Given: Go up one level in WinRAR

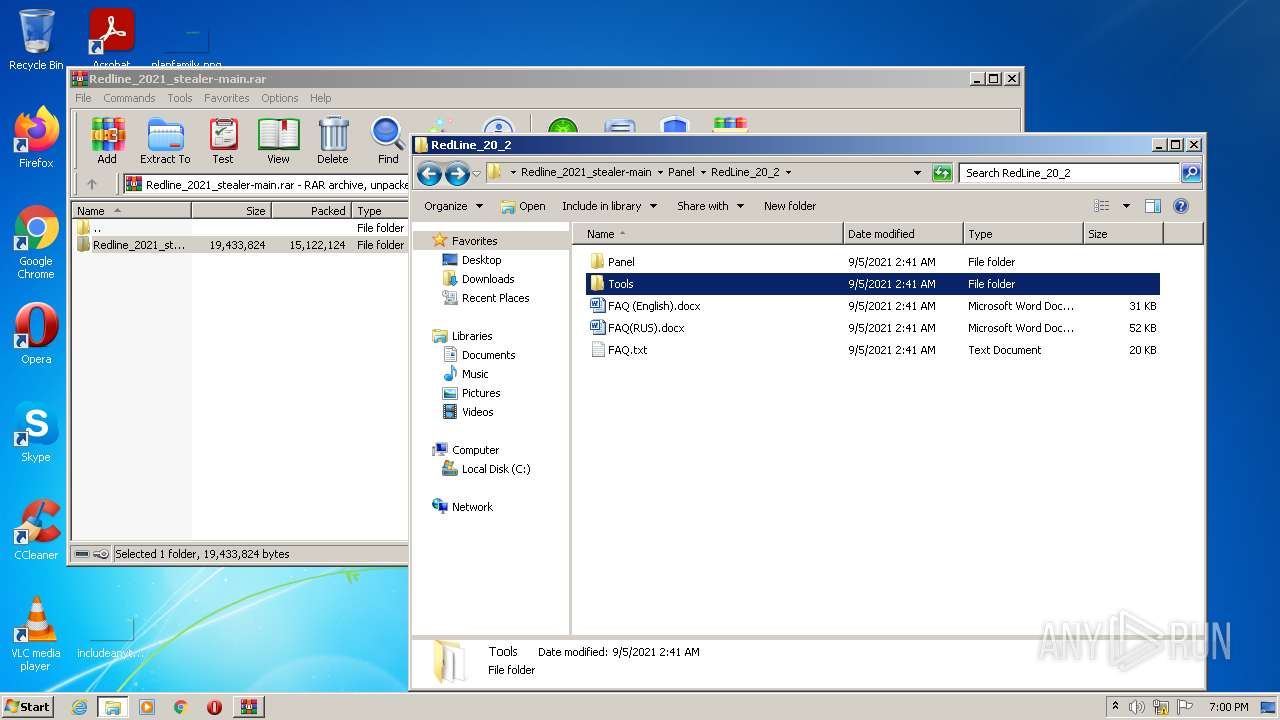Looking at the screenshot, I should [92, 184].
